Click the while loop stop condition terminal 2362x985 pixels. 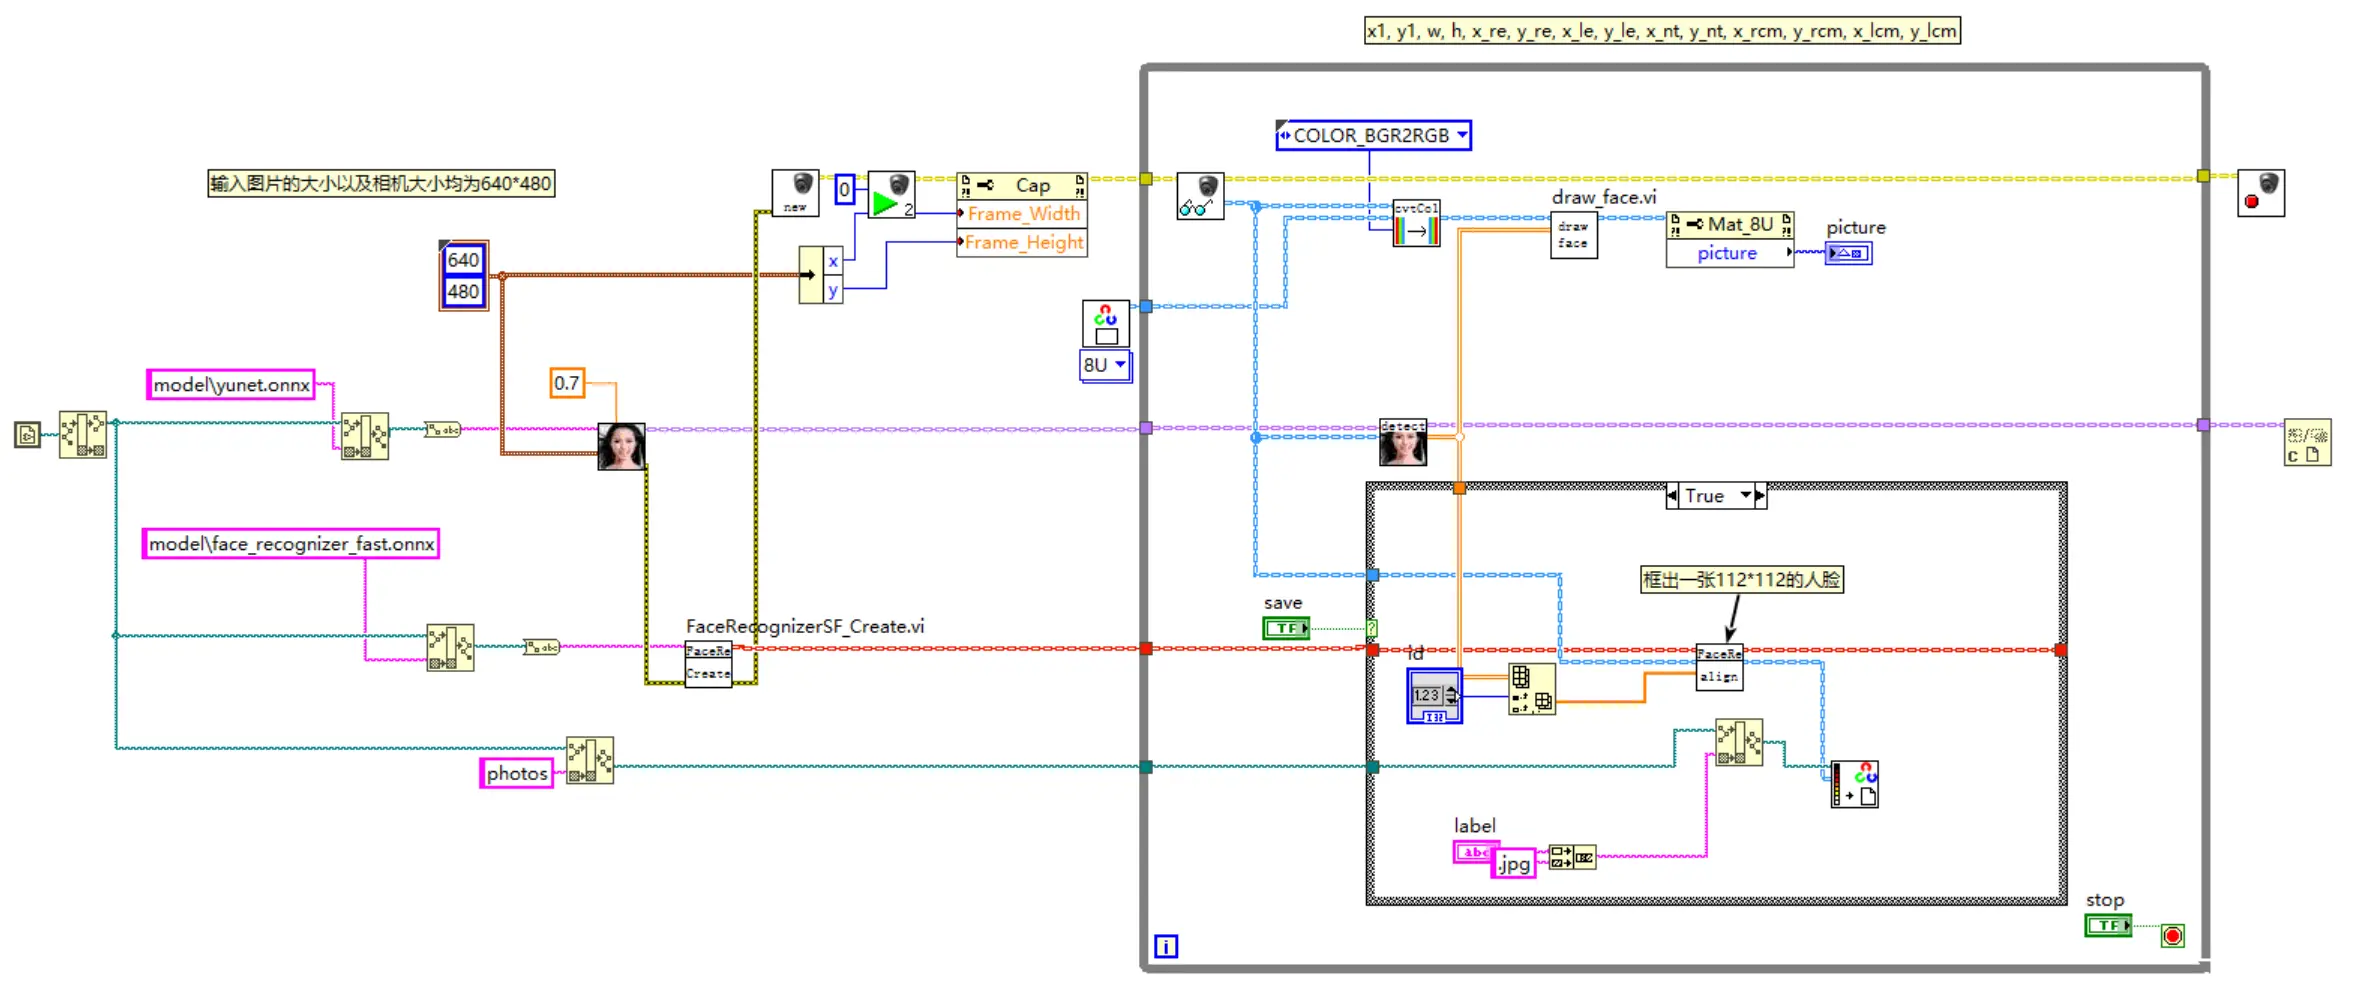click(2173, 936)
